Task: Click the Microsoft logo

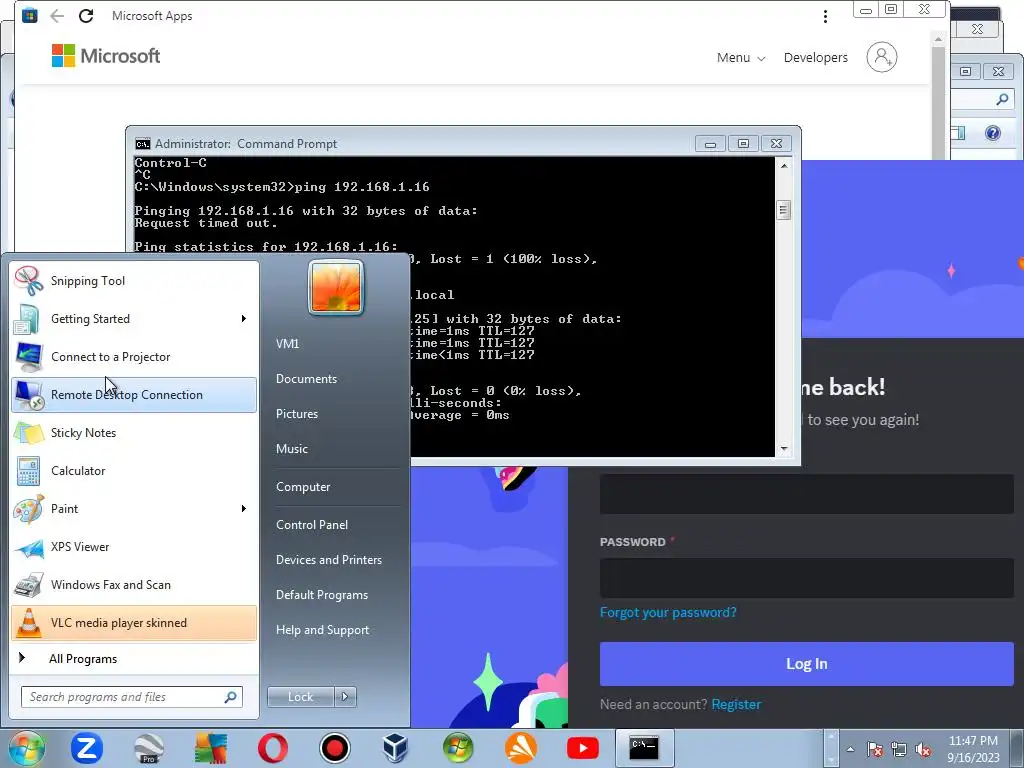Action: coord(106,56)
